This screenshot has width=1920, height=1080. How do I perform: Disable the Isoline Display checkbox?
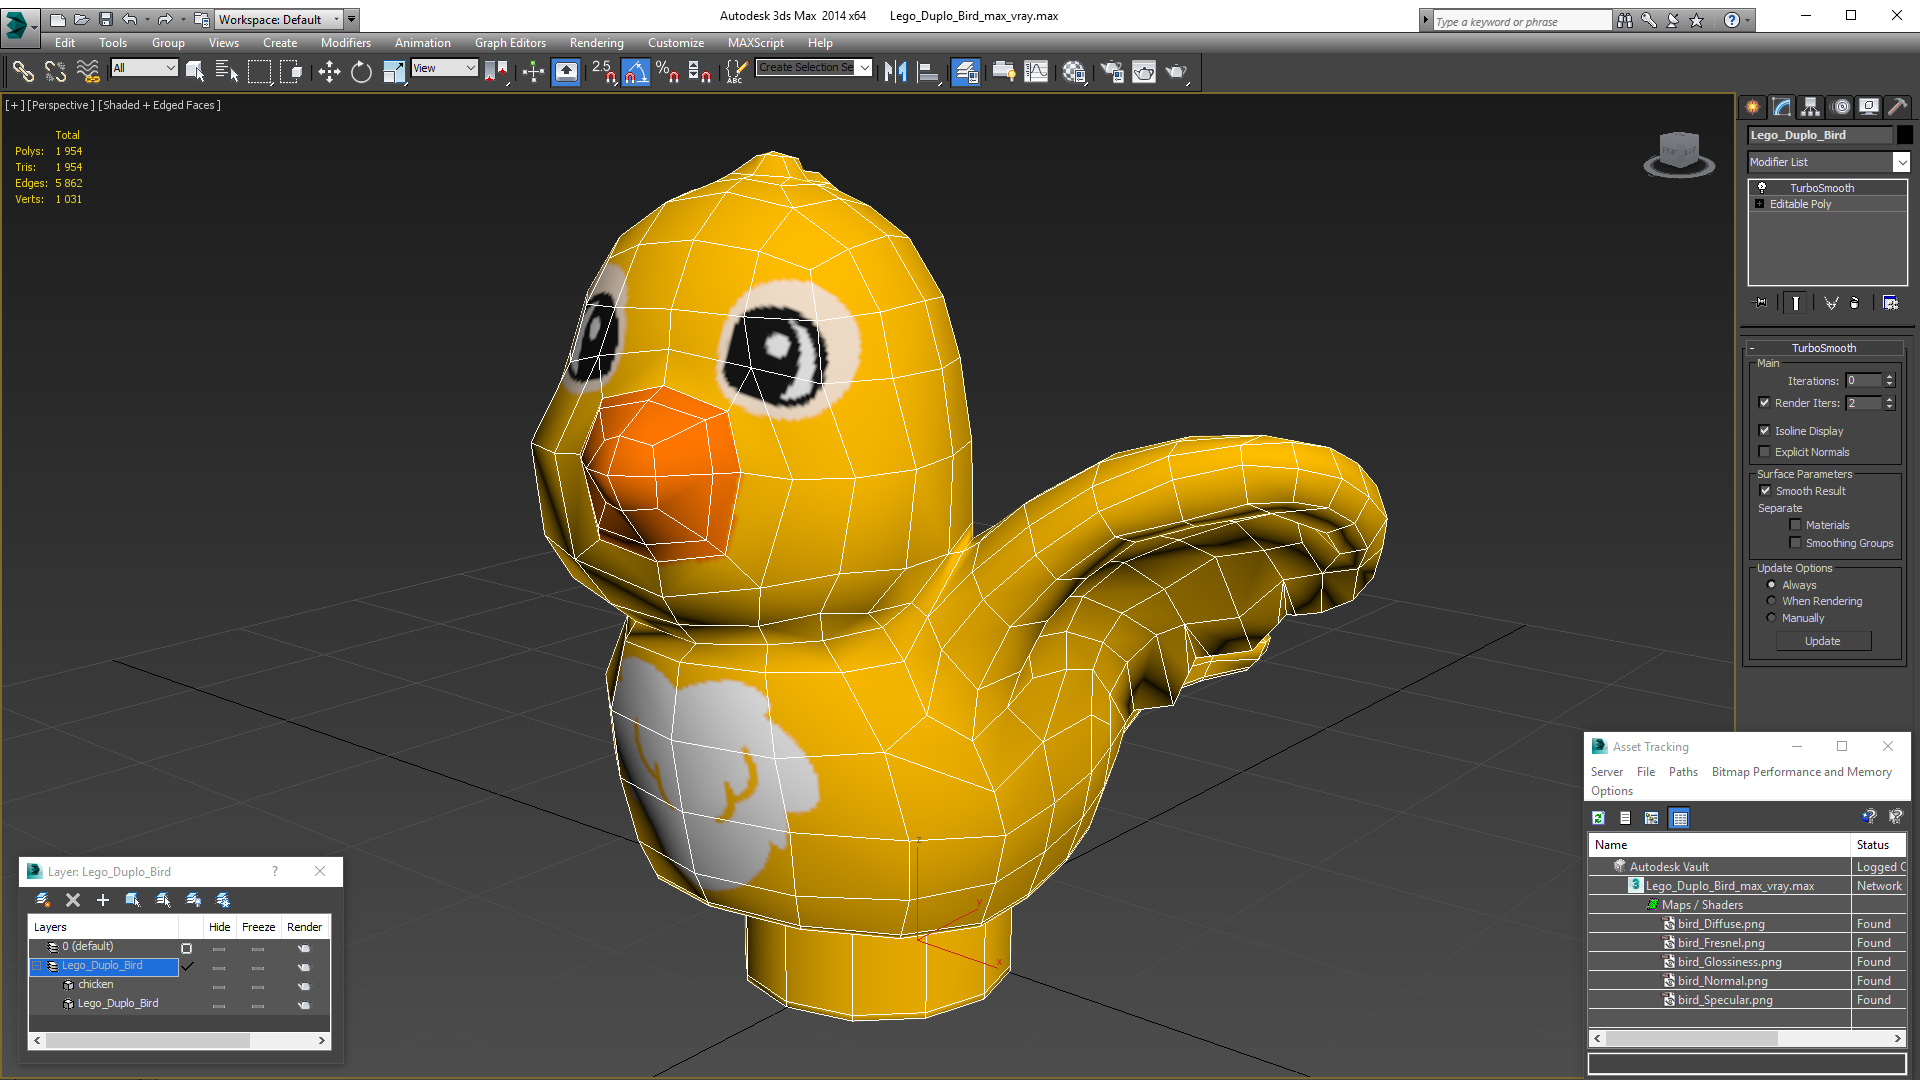pos(1764,431)
